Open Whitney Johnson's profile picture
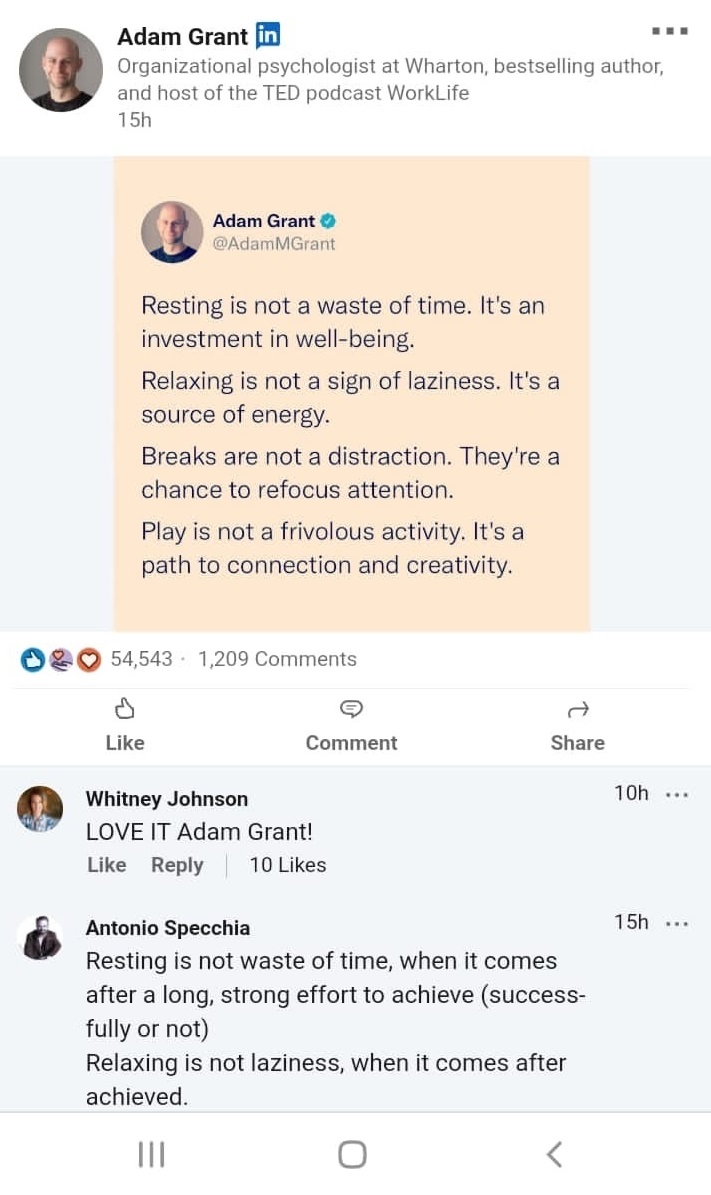The height and width of the screenshot is (1195, 711). coord(40,809)
